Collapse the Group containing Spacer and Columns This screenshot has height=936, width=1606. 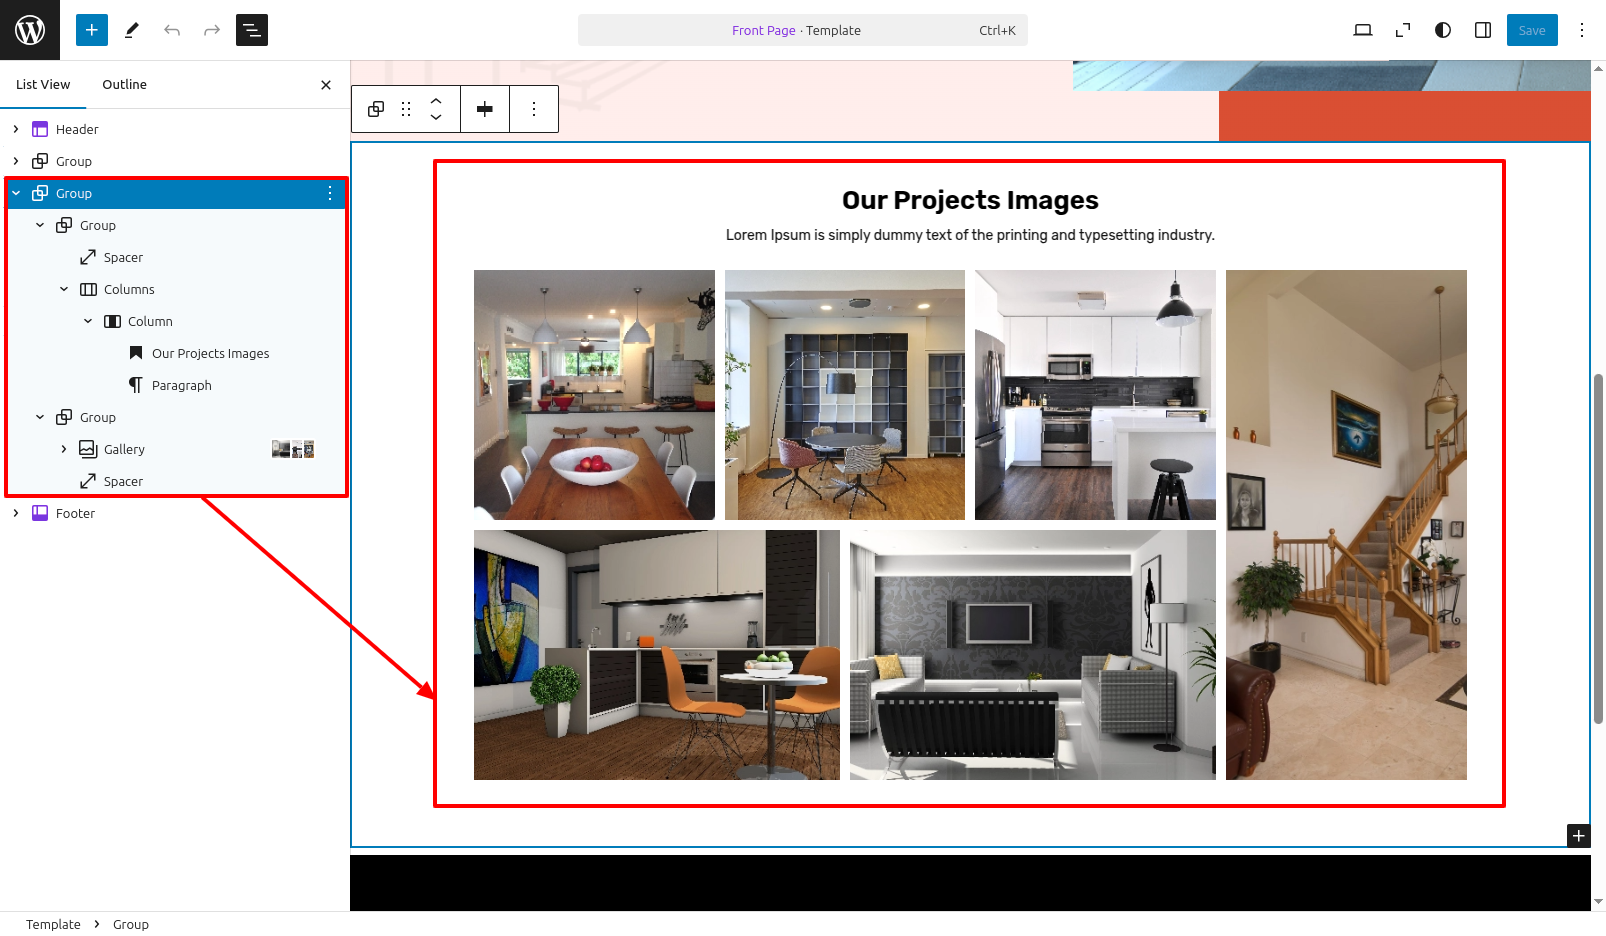[x=40, y=225]
